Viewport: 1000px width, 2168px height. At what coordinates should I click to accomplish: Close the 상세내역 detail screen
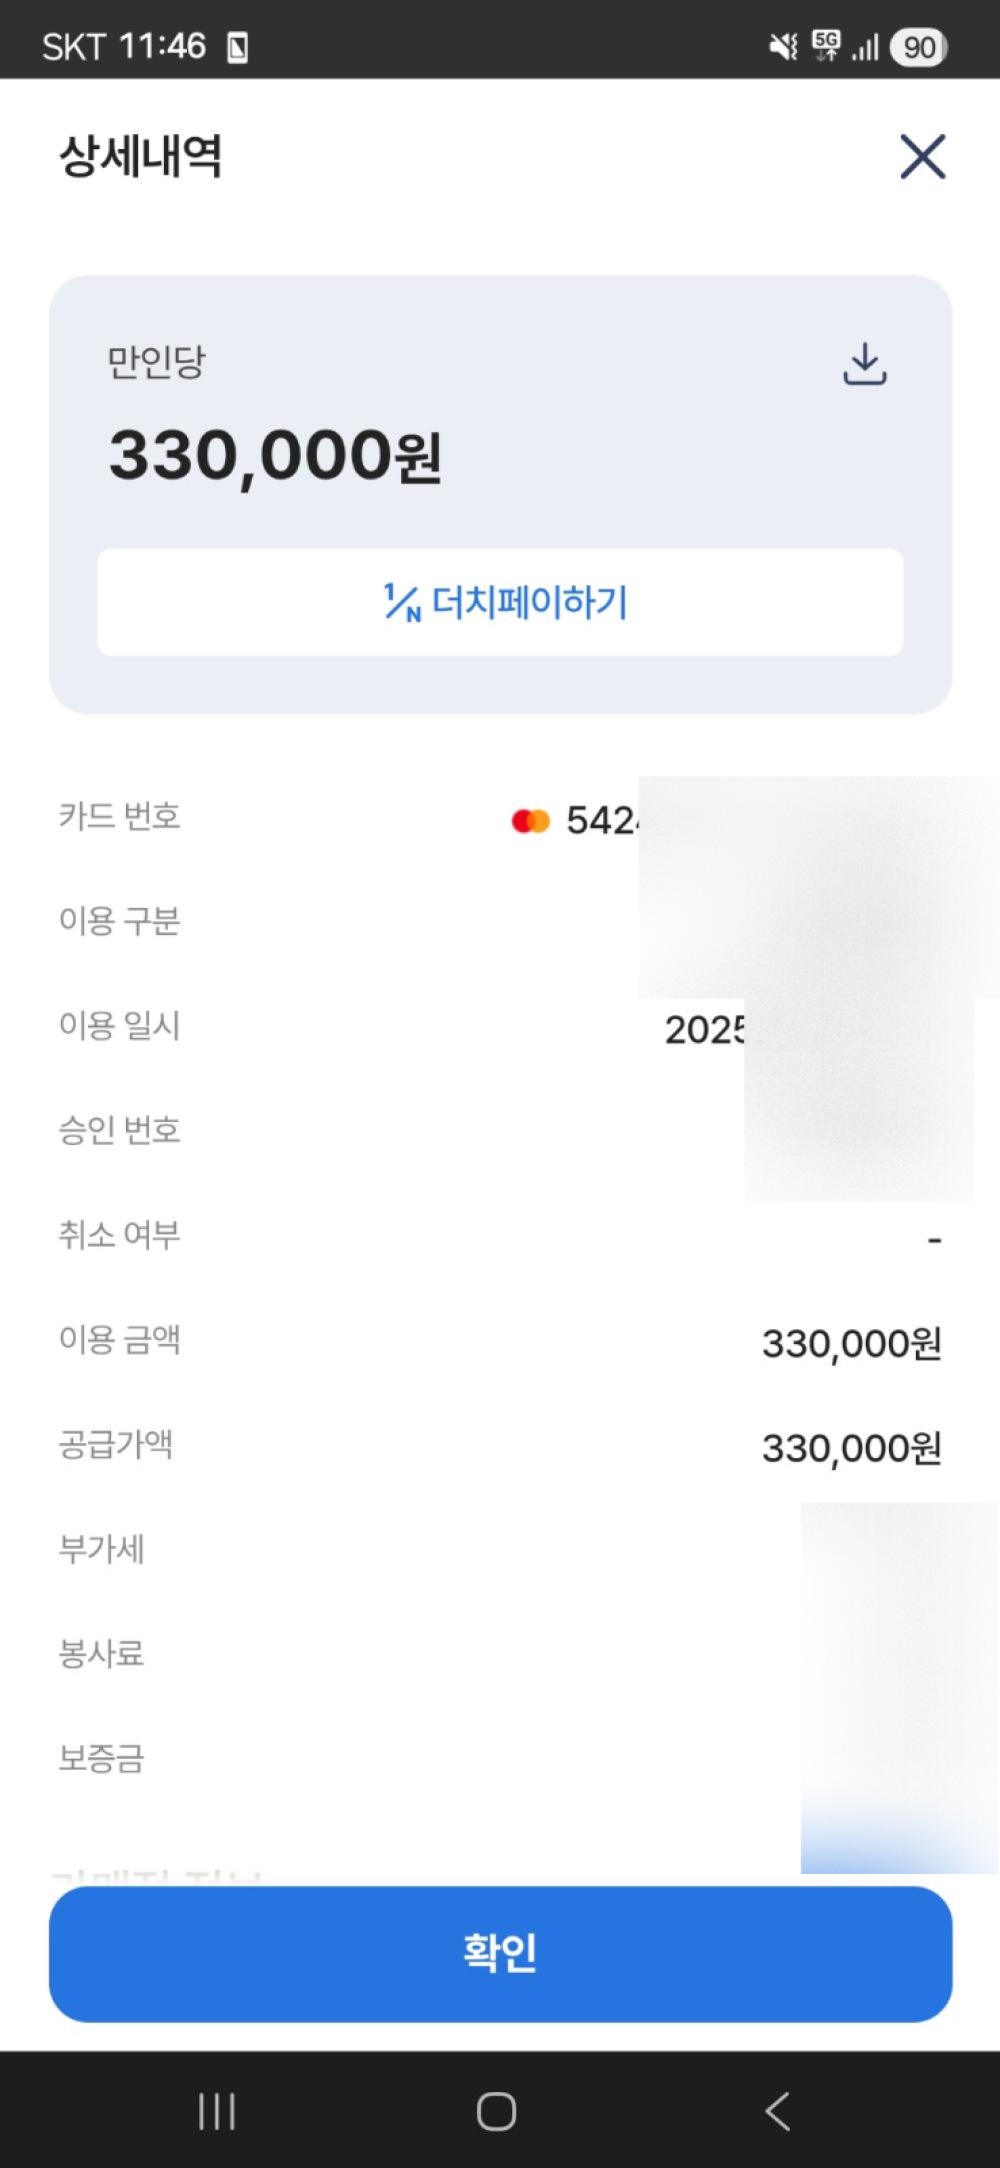tap(922, 157)
